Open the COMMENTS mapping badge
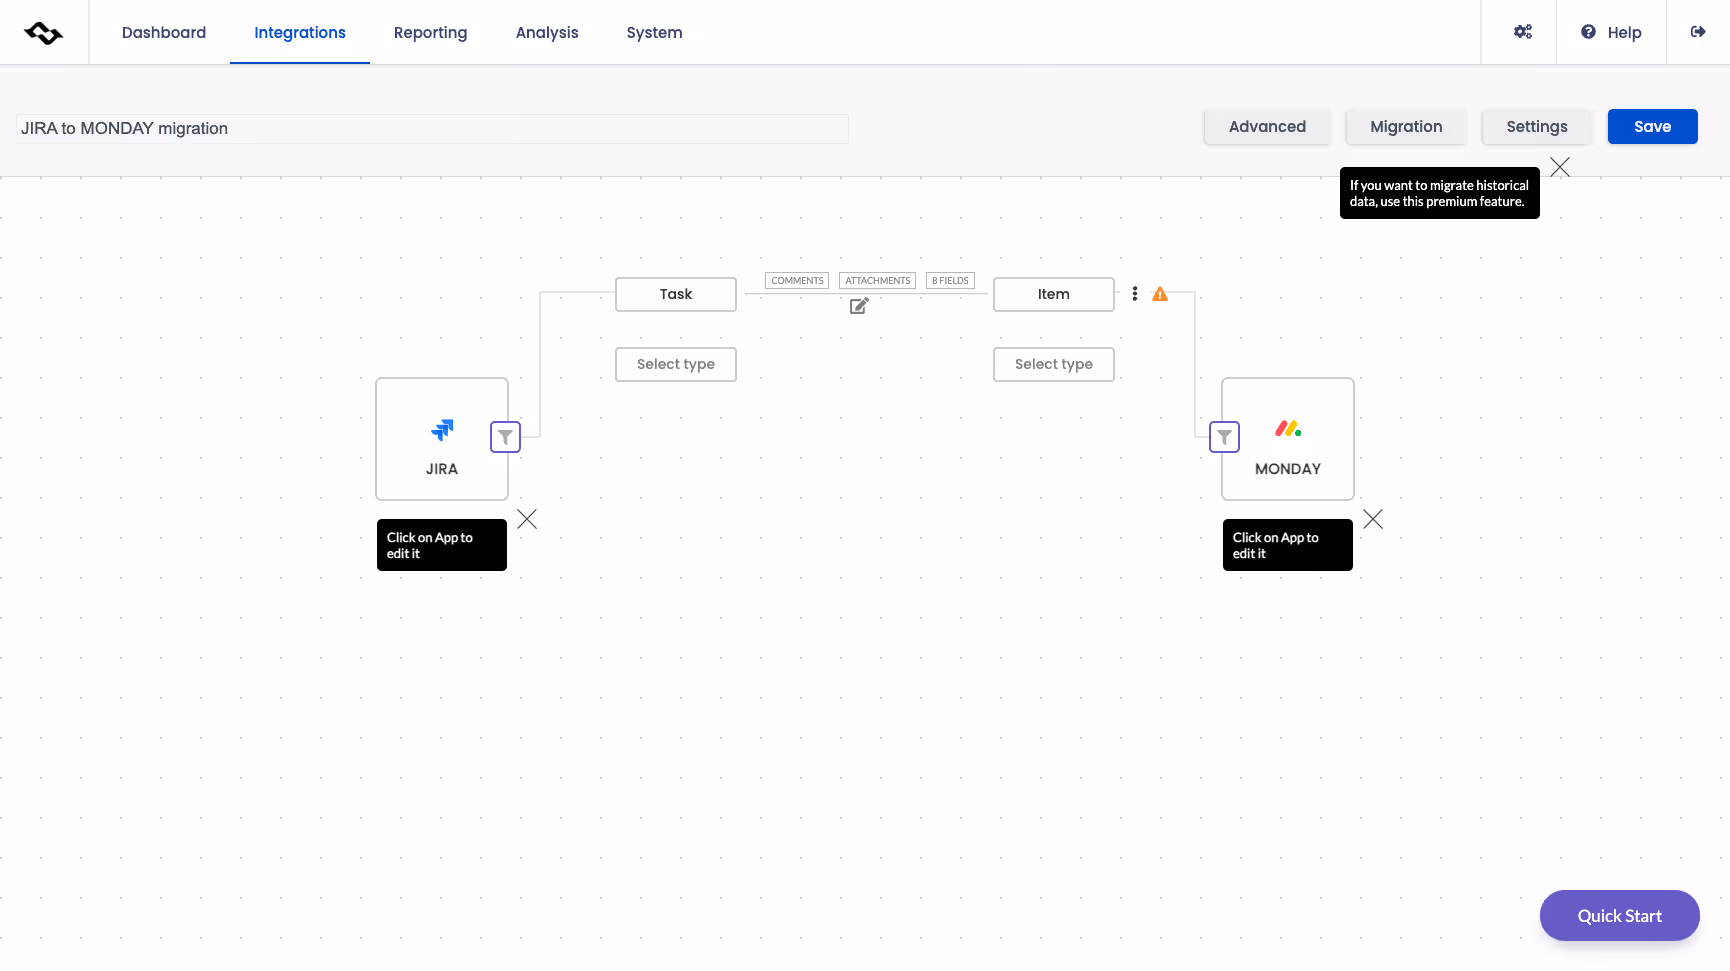This screenshot has height=971, width=1730. pyautogui.click(x=796, y=280)
